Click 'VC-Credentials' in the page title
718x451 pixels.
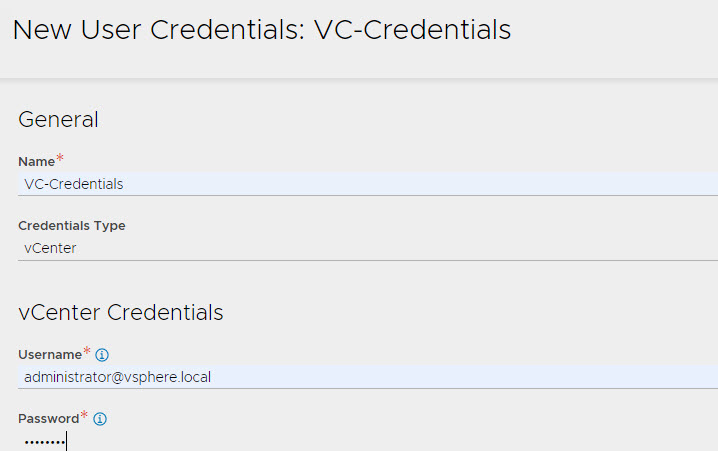pyautogui.click(x=412, y=30)
